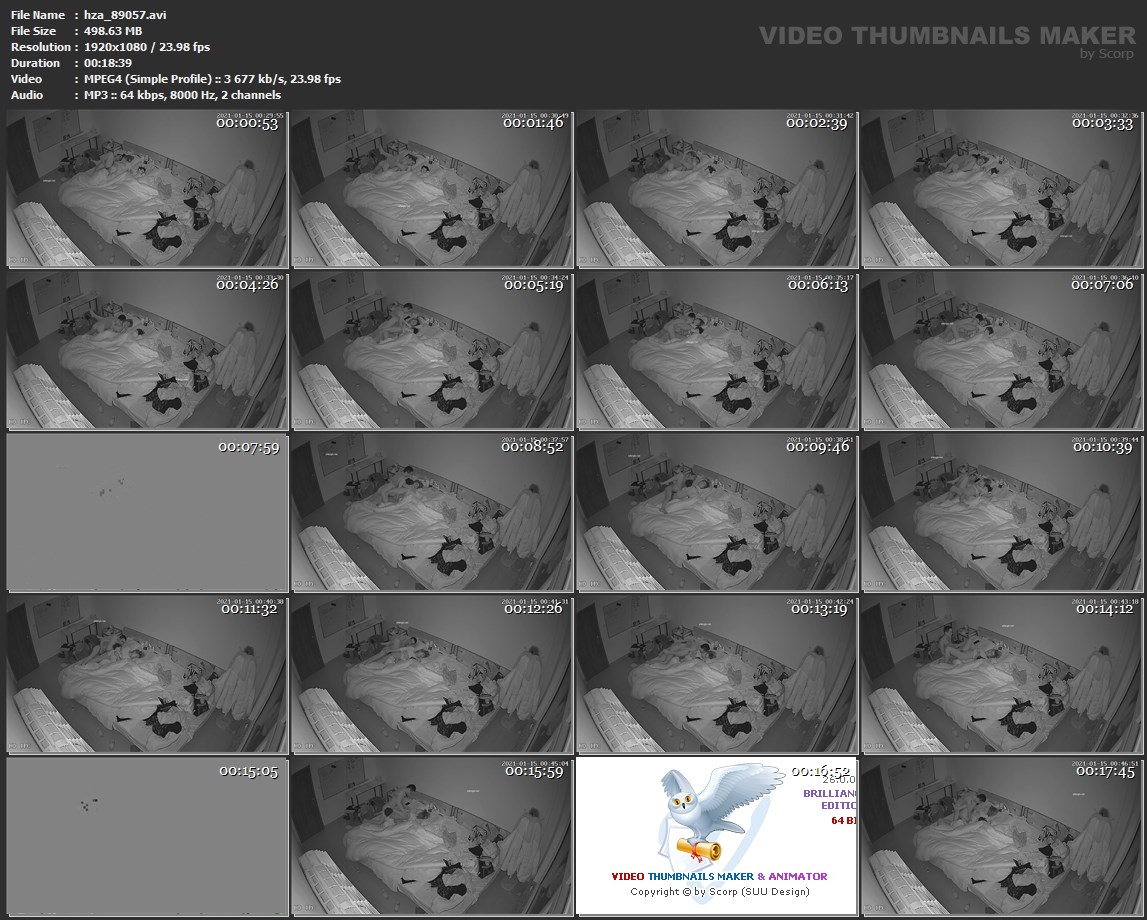Image resolution: width=1147 pixels, height=920 pixels.
Task: Click the file size value 498.63 MB
Action: click(x=113, y=31)
